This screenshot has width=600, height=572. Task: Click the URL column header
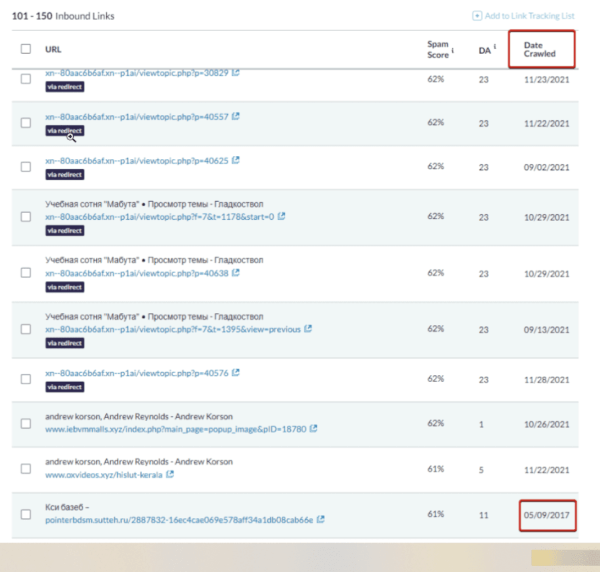53,48
